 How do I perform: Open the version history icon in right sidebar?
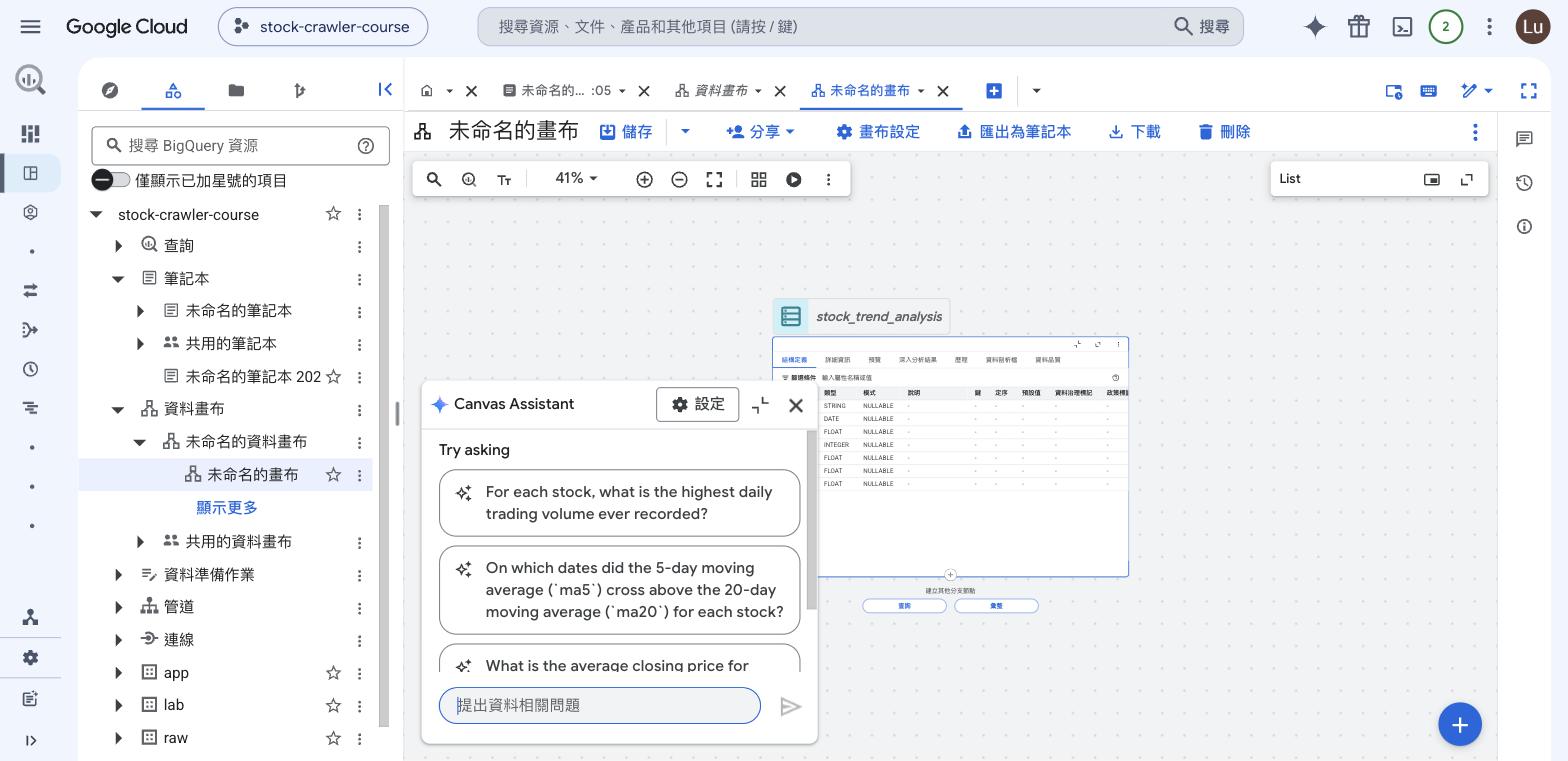[1524, 182]
